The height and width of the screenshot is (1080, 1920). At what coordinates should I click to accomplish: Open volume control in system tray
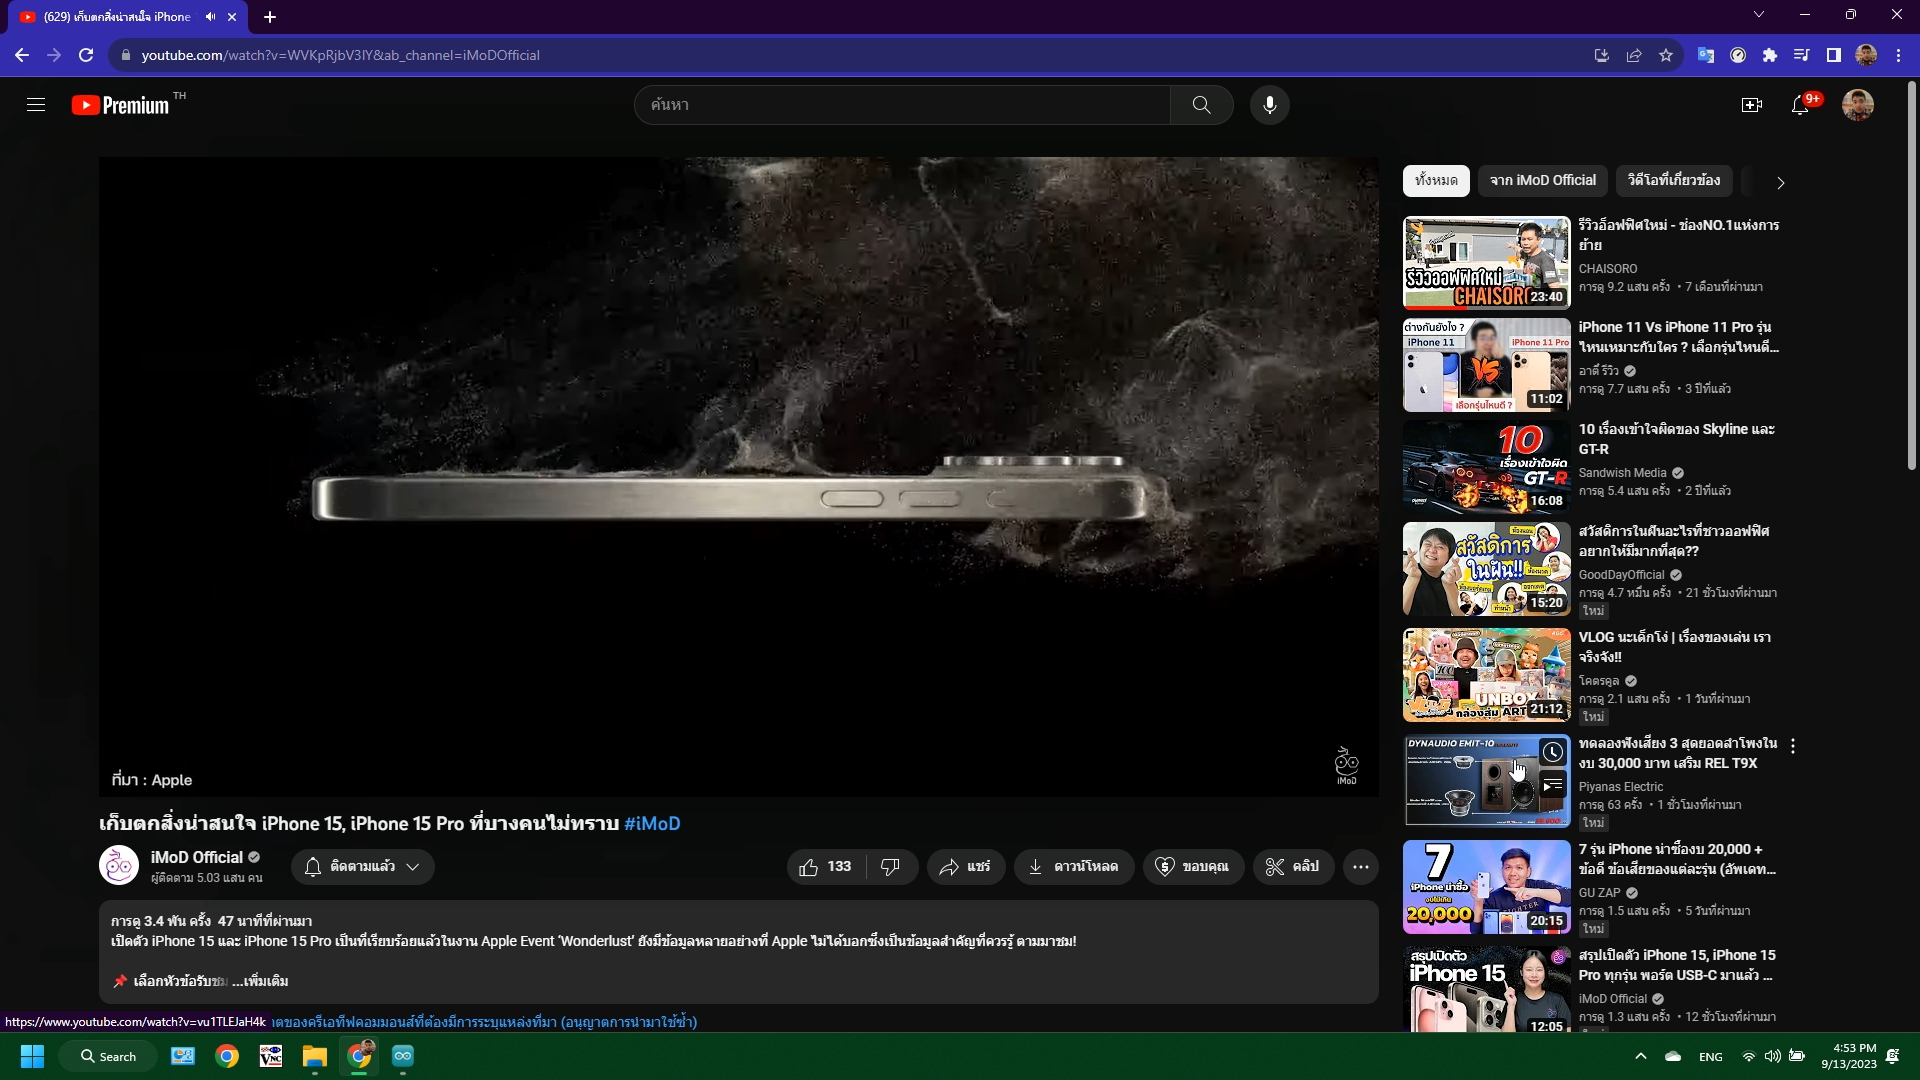[1772, 1056]
